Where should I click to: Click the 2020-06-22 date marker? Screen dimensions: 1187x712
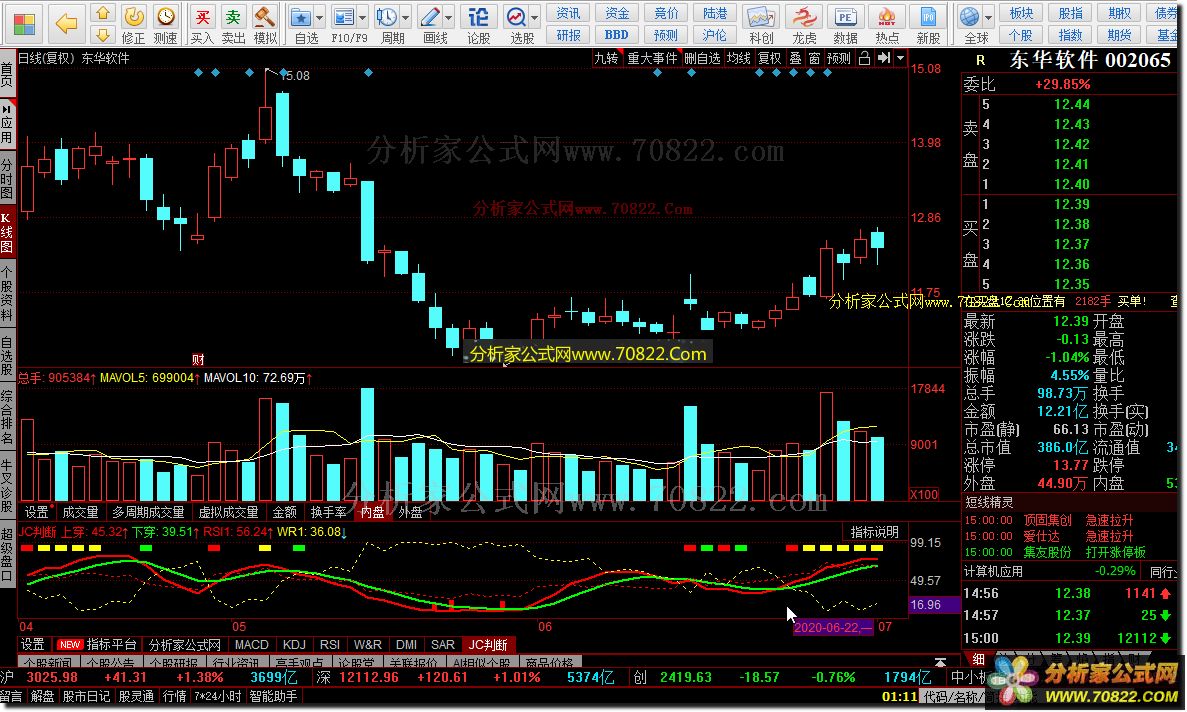833,627
